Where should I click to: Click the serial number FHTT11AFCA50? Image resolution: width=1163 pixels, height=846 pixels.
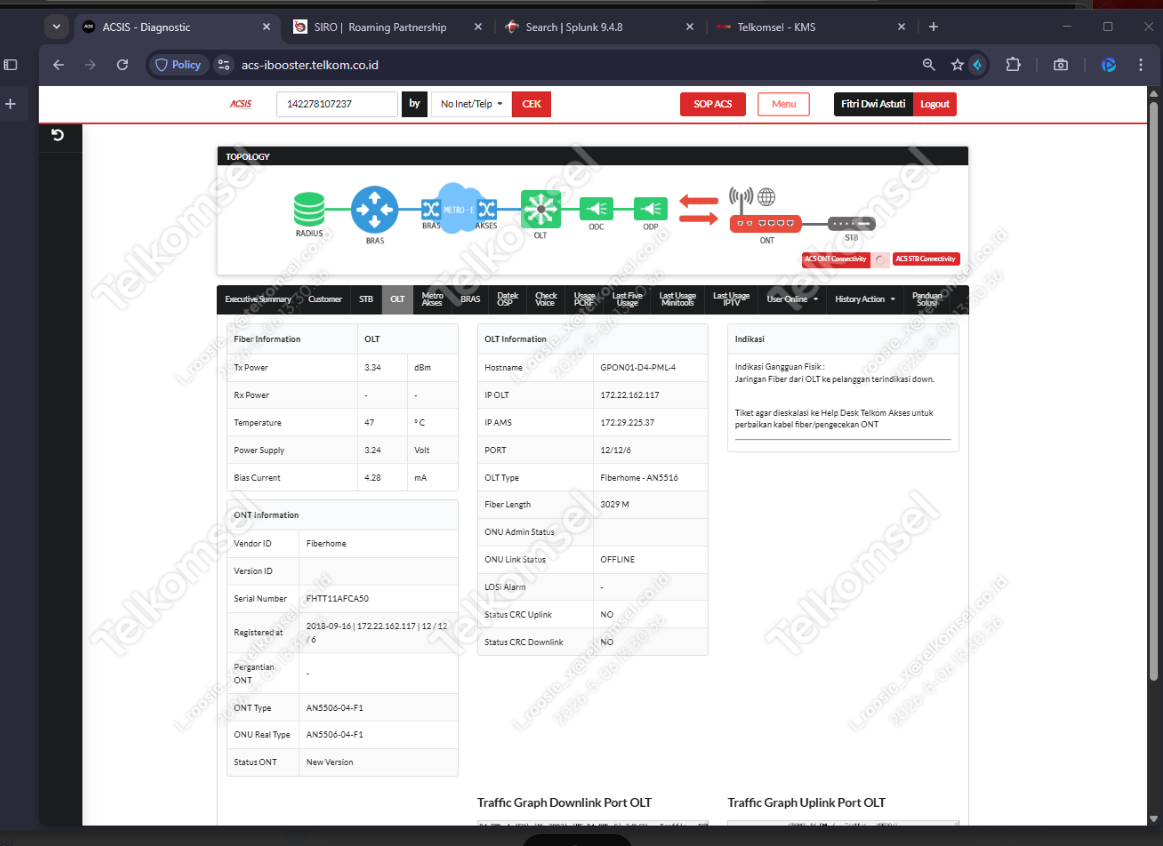337,599
